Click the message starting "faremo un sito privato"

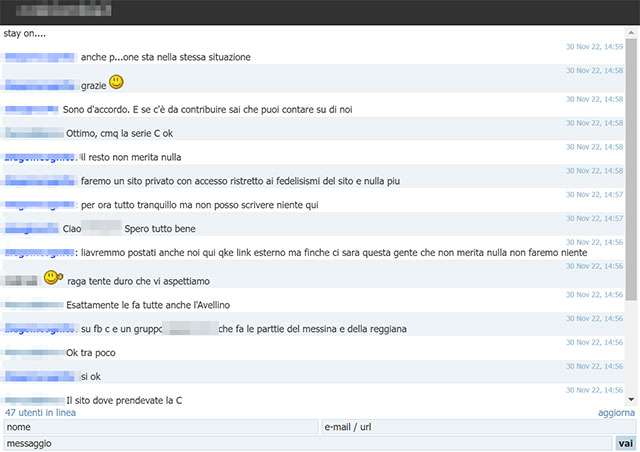pos(241,181)
